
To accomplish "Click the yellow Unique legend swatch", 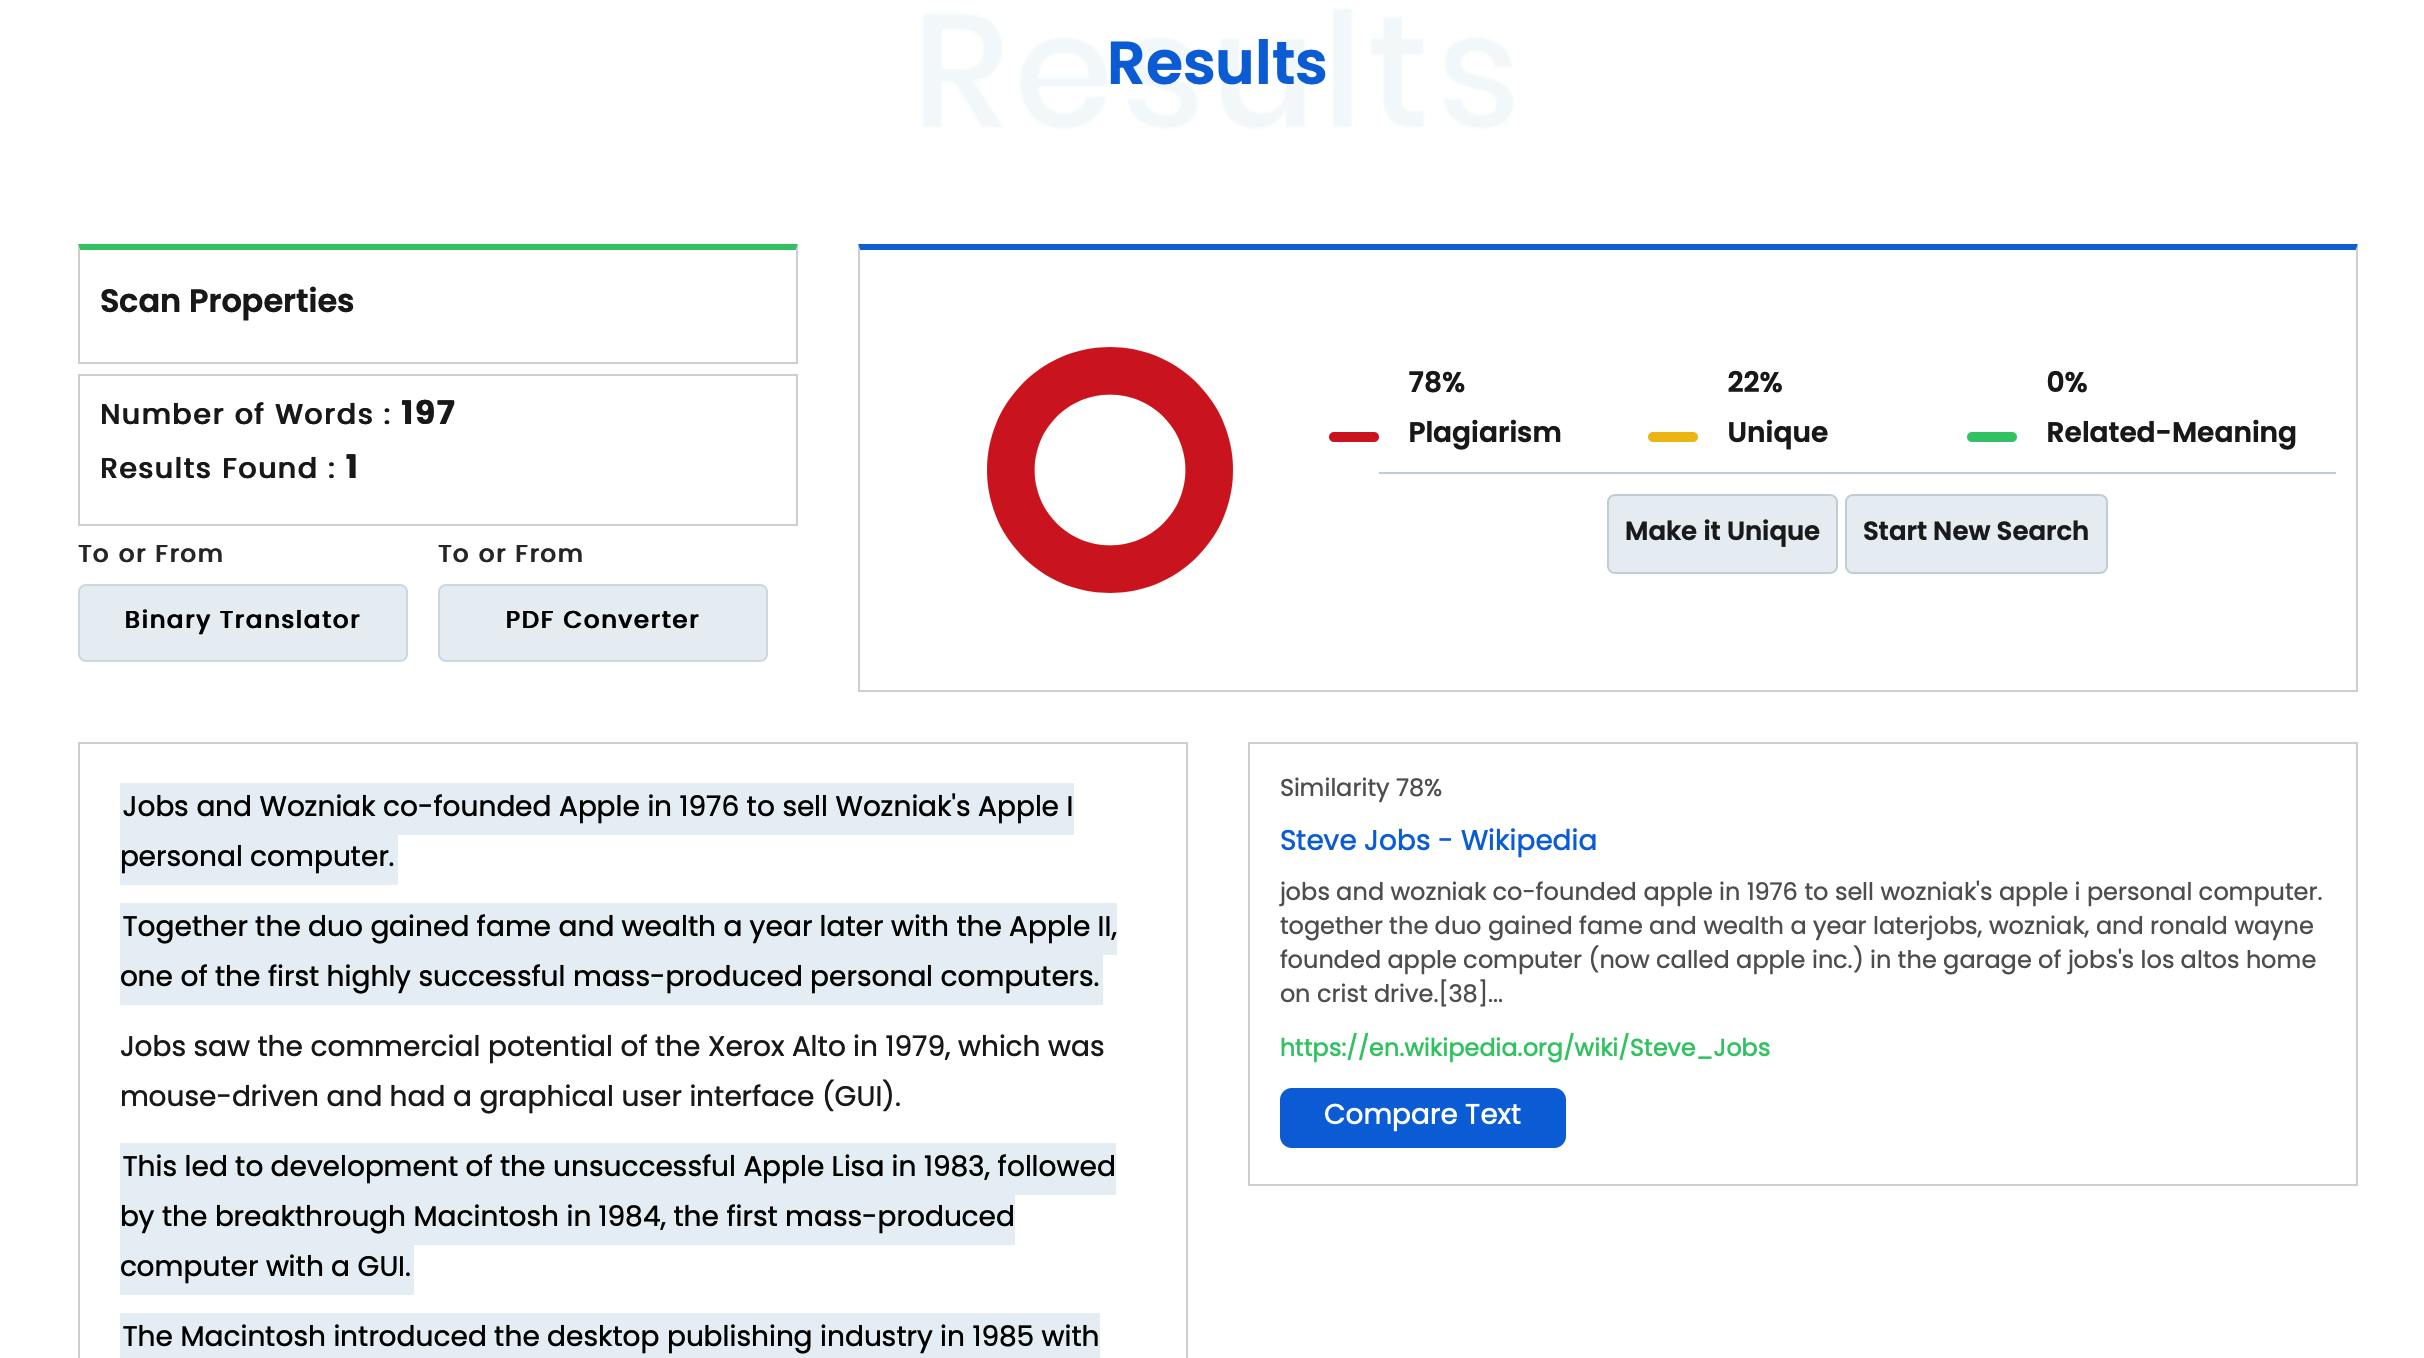I will 1672,436.
